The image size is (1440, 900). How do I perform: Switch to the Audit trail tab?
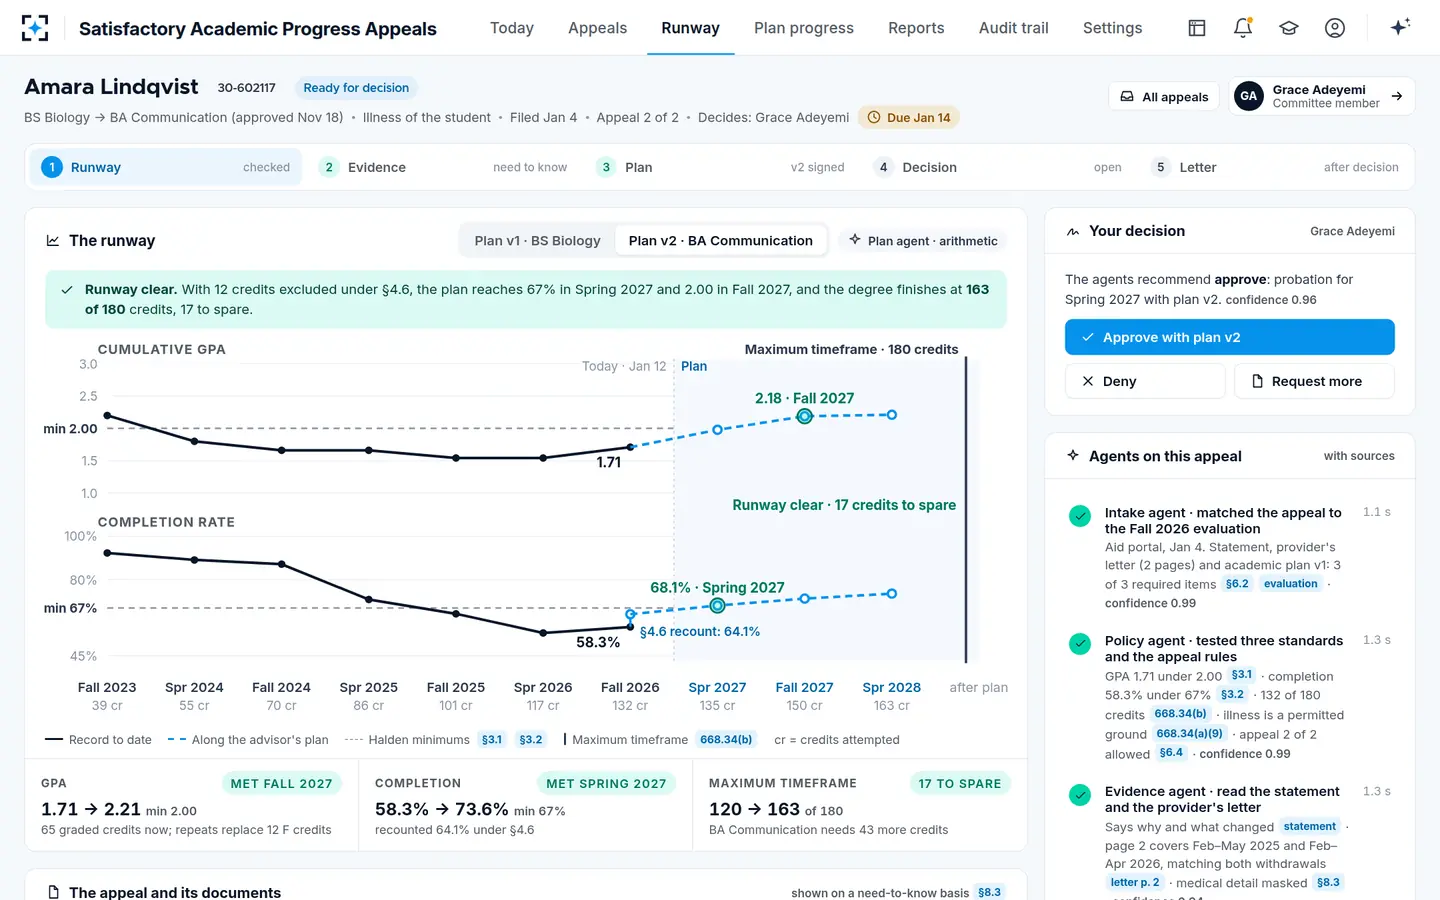point(1014,28)
